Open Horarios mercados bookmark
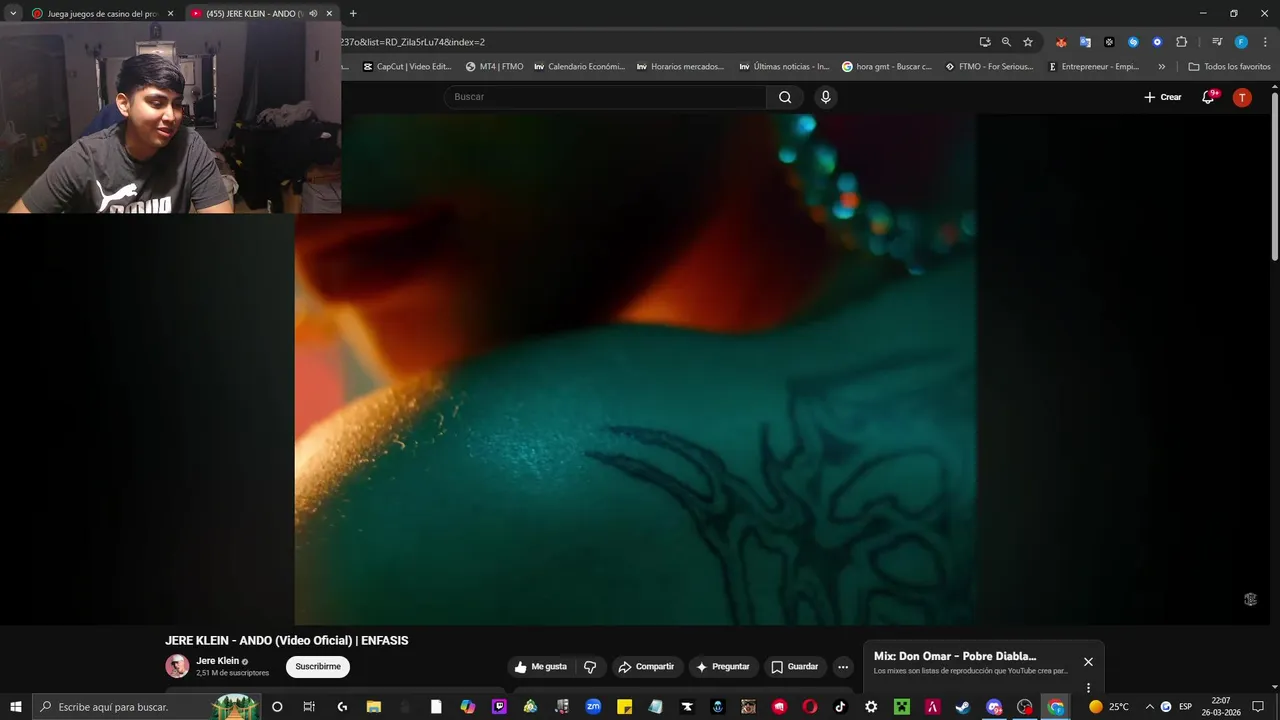 tap(680, 67)
